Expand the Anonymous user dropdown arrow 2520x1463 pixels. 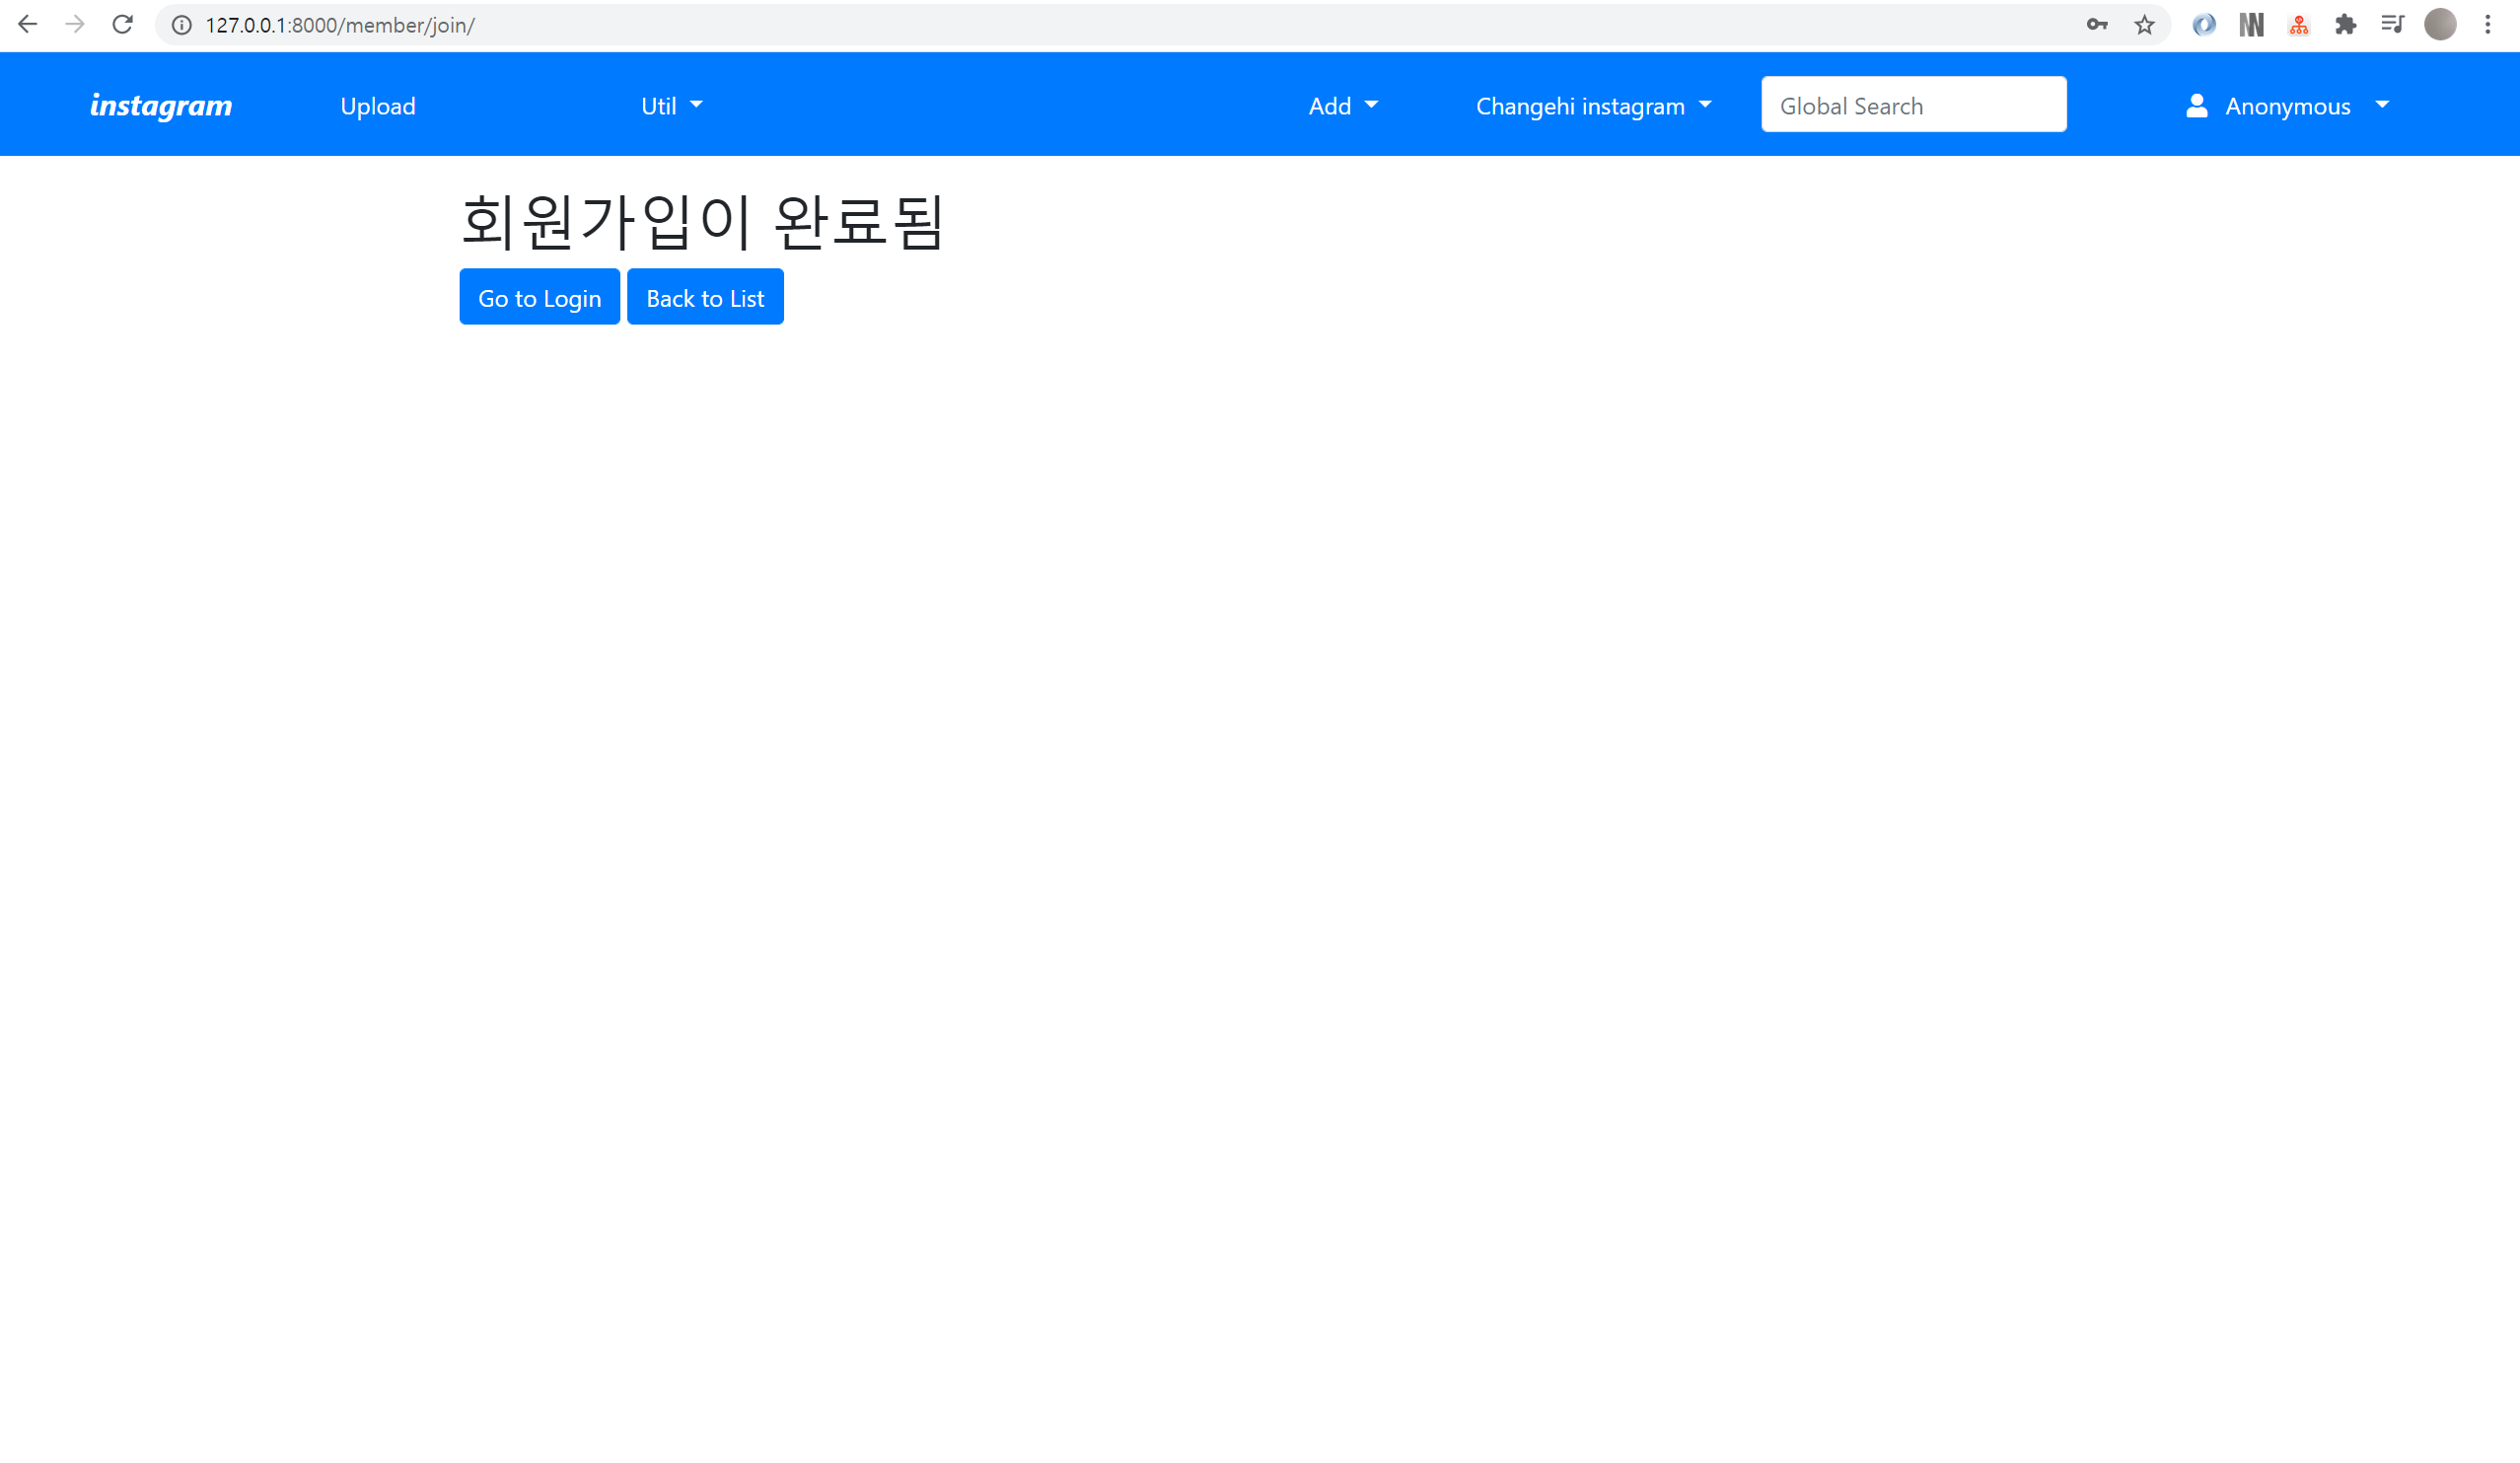(2382, 105)
